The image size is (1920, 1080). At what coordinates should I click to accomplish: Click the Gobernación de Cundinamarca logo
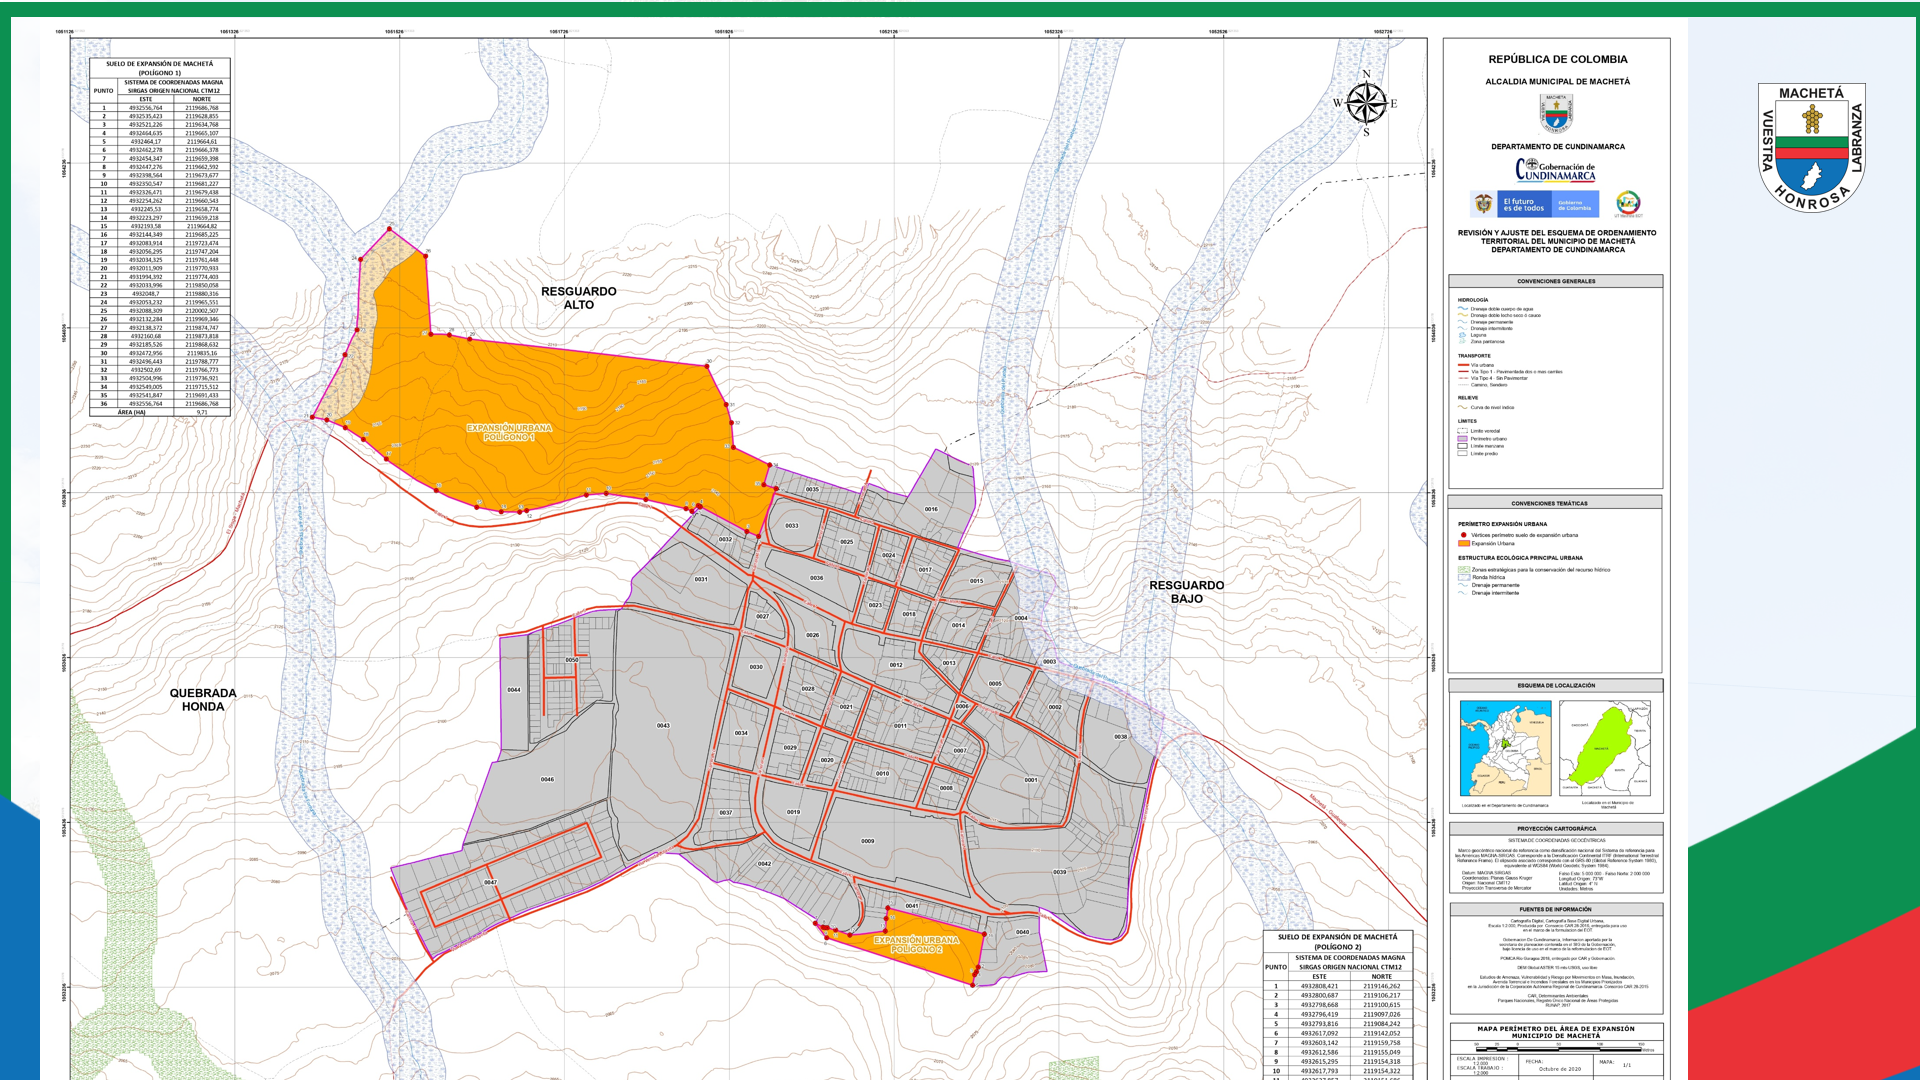1556,171
